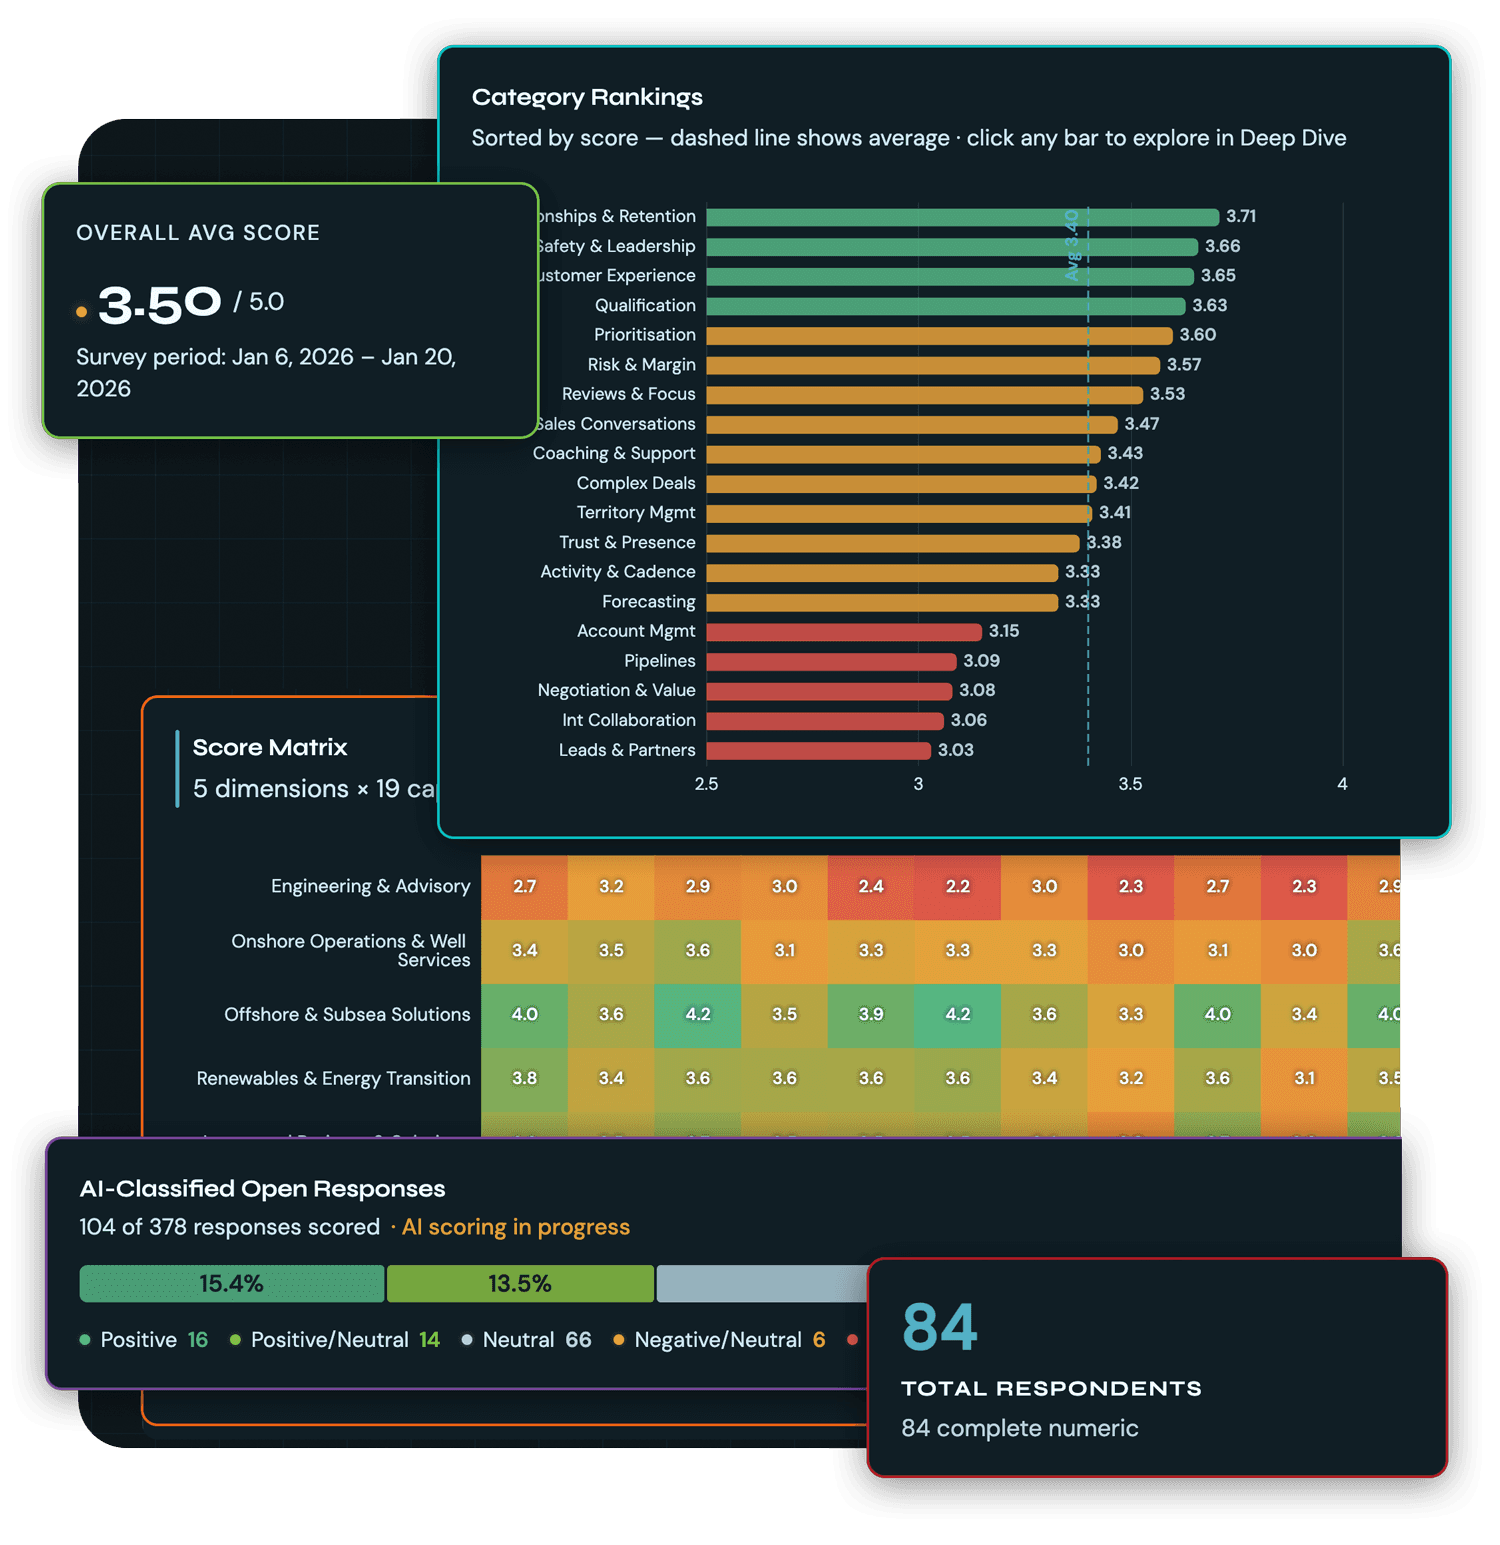Click the Leads & Partners bar
This screenshot has width=1500, height=1545.
click(x=819, y=750)
